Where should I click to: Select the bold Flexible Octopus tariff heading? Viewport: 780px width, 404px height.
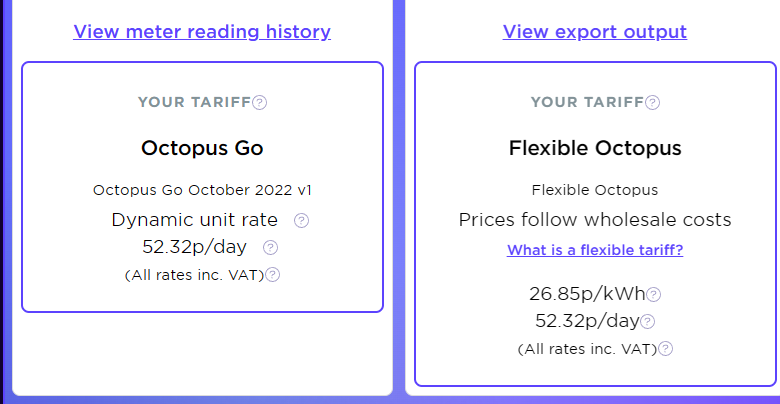pos(595,148)
